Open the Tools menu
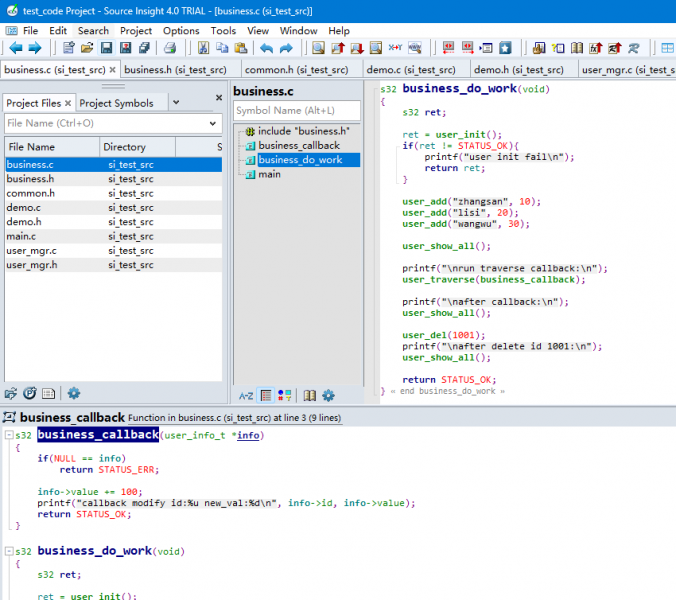This screenshot has width=676, height=600. pos(223,31)
